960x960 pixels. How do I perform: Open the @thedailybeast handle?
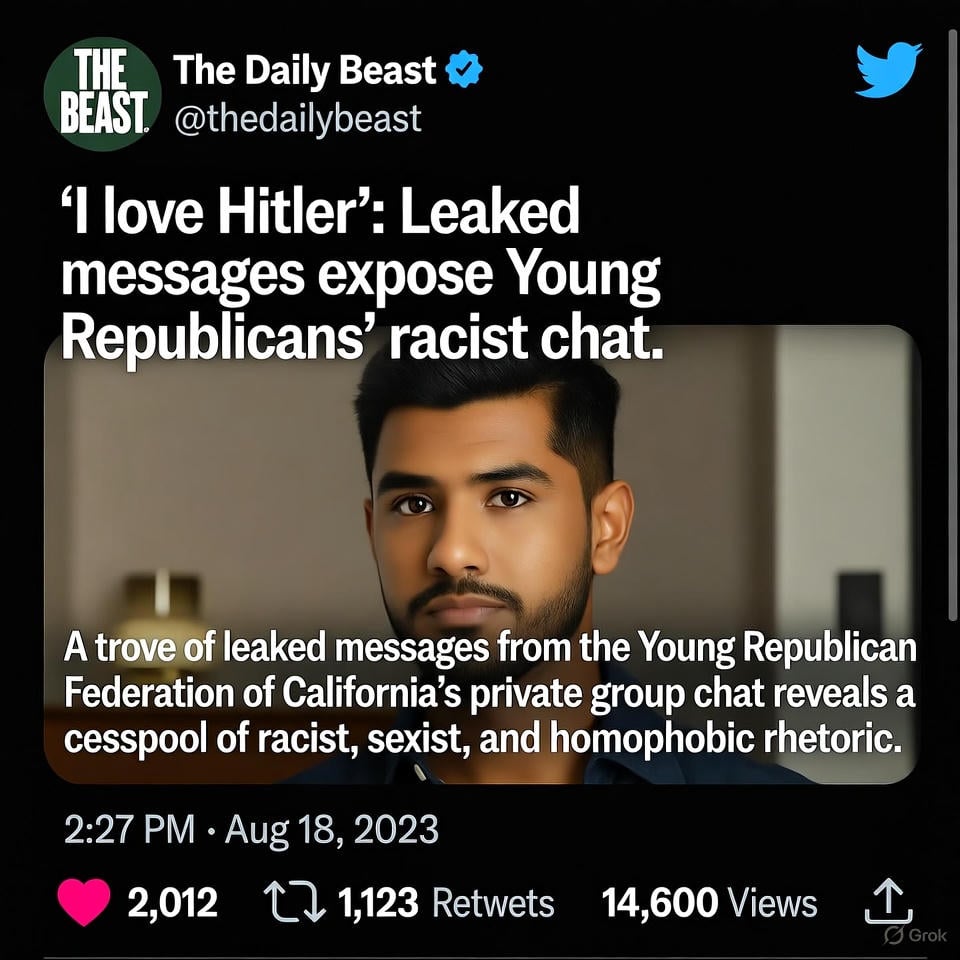click(298, 118)
